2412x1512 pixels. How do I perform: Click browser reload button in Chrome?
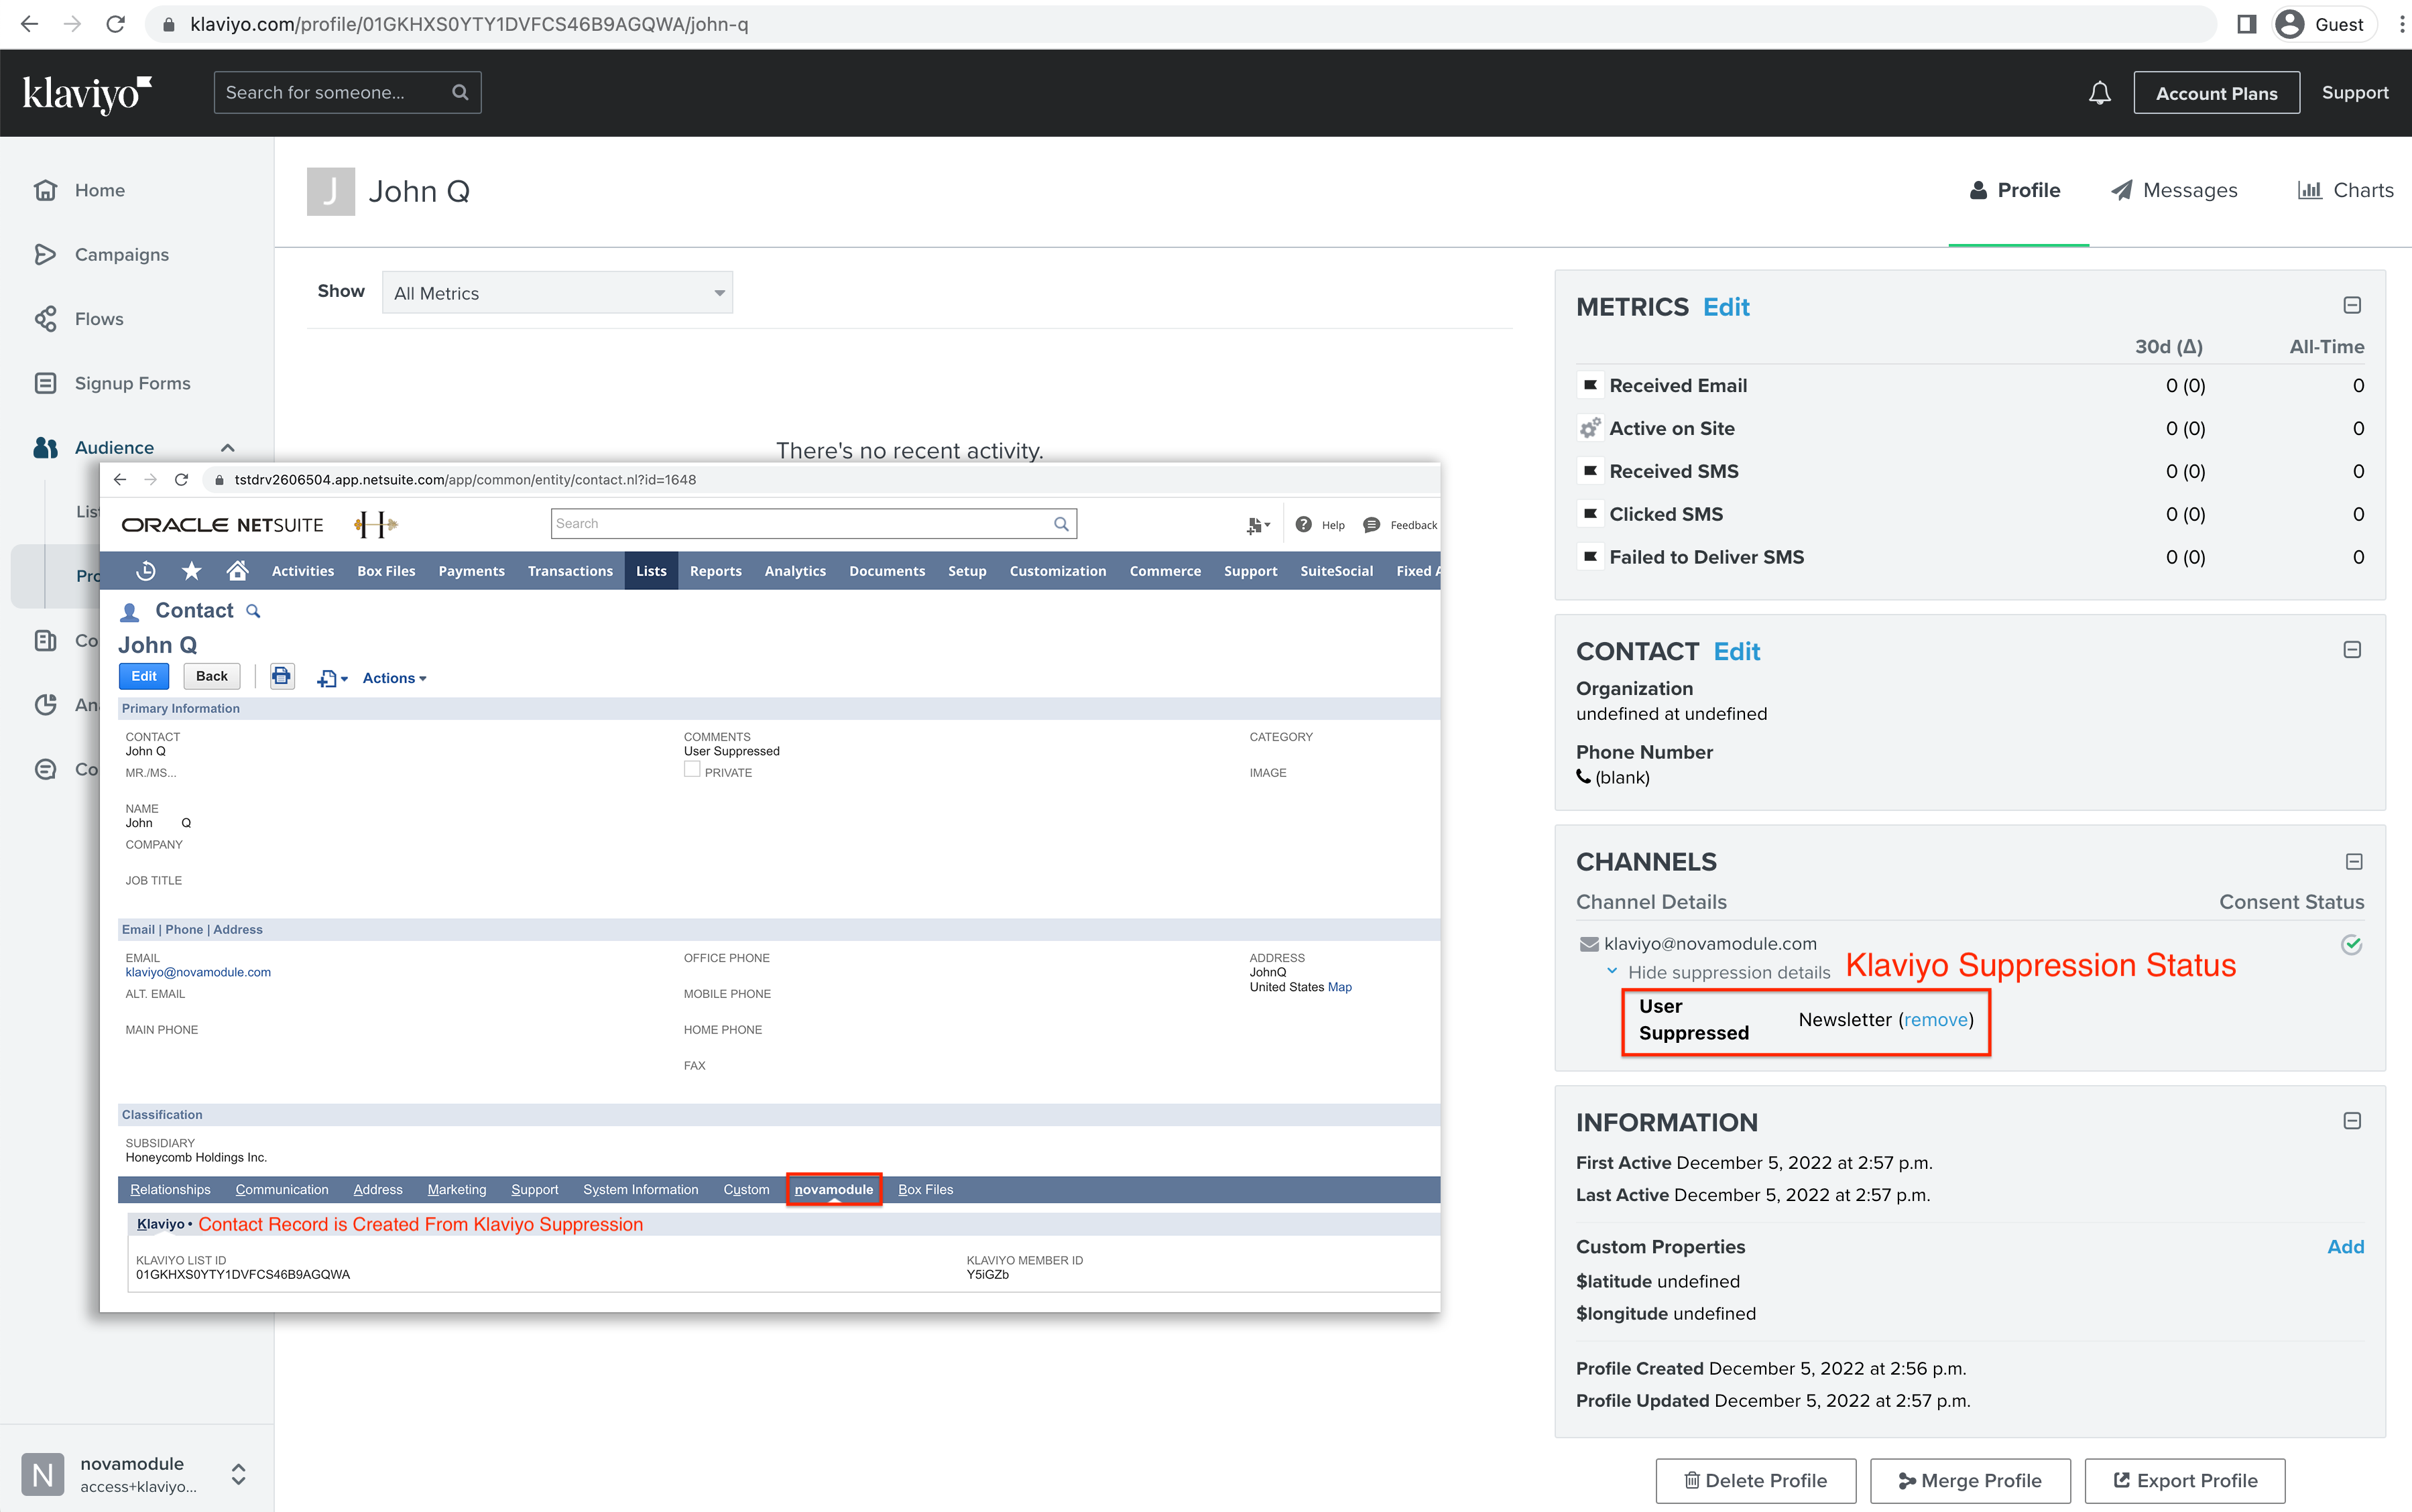pyautogui.click(x=116, y=24)
